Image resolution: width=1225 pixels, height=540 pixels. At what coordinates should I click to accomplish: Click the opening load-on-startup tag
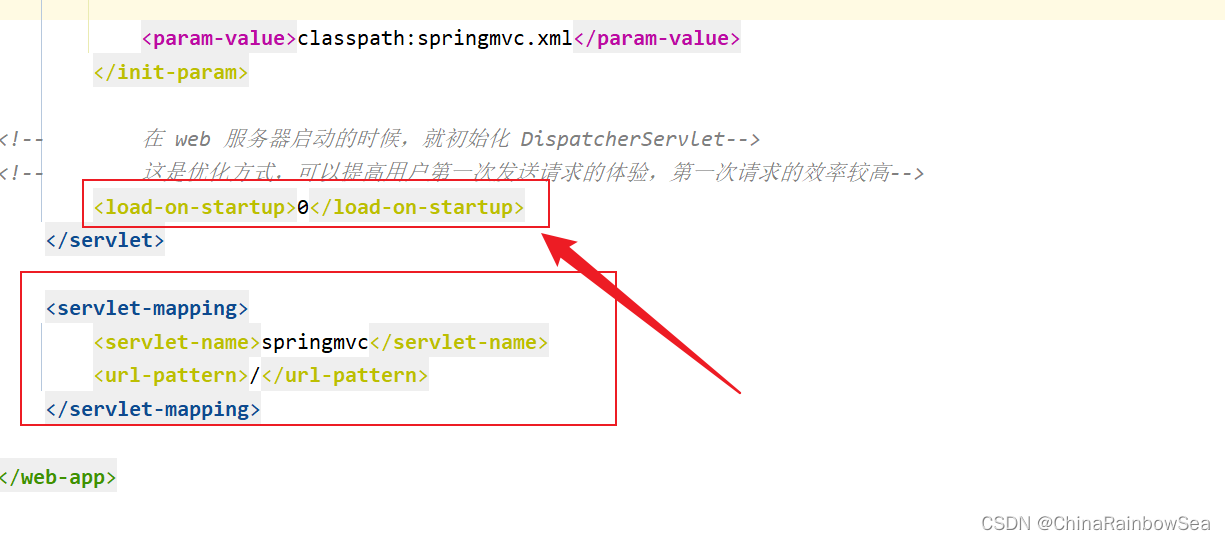(x=195, y=208)
